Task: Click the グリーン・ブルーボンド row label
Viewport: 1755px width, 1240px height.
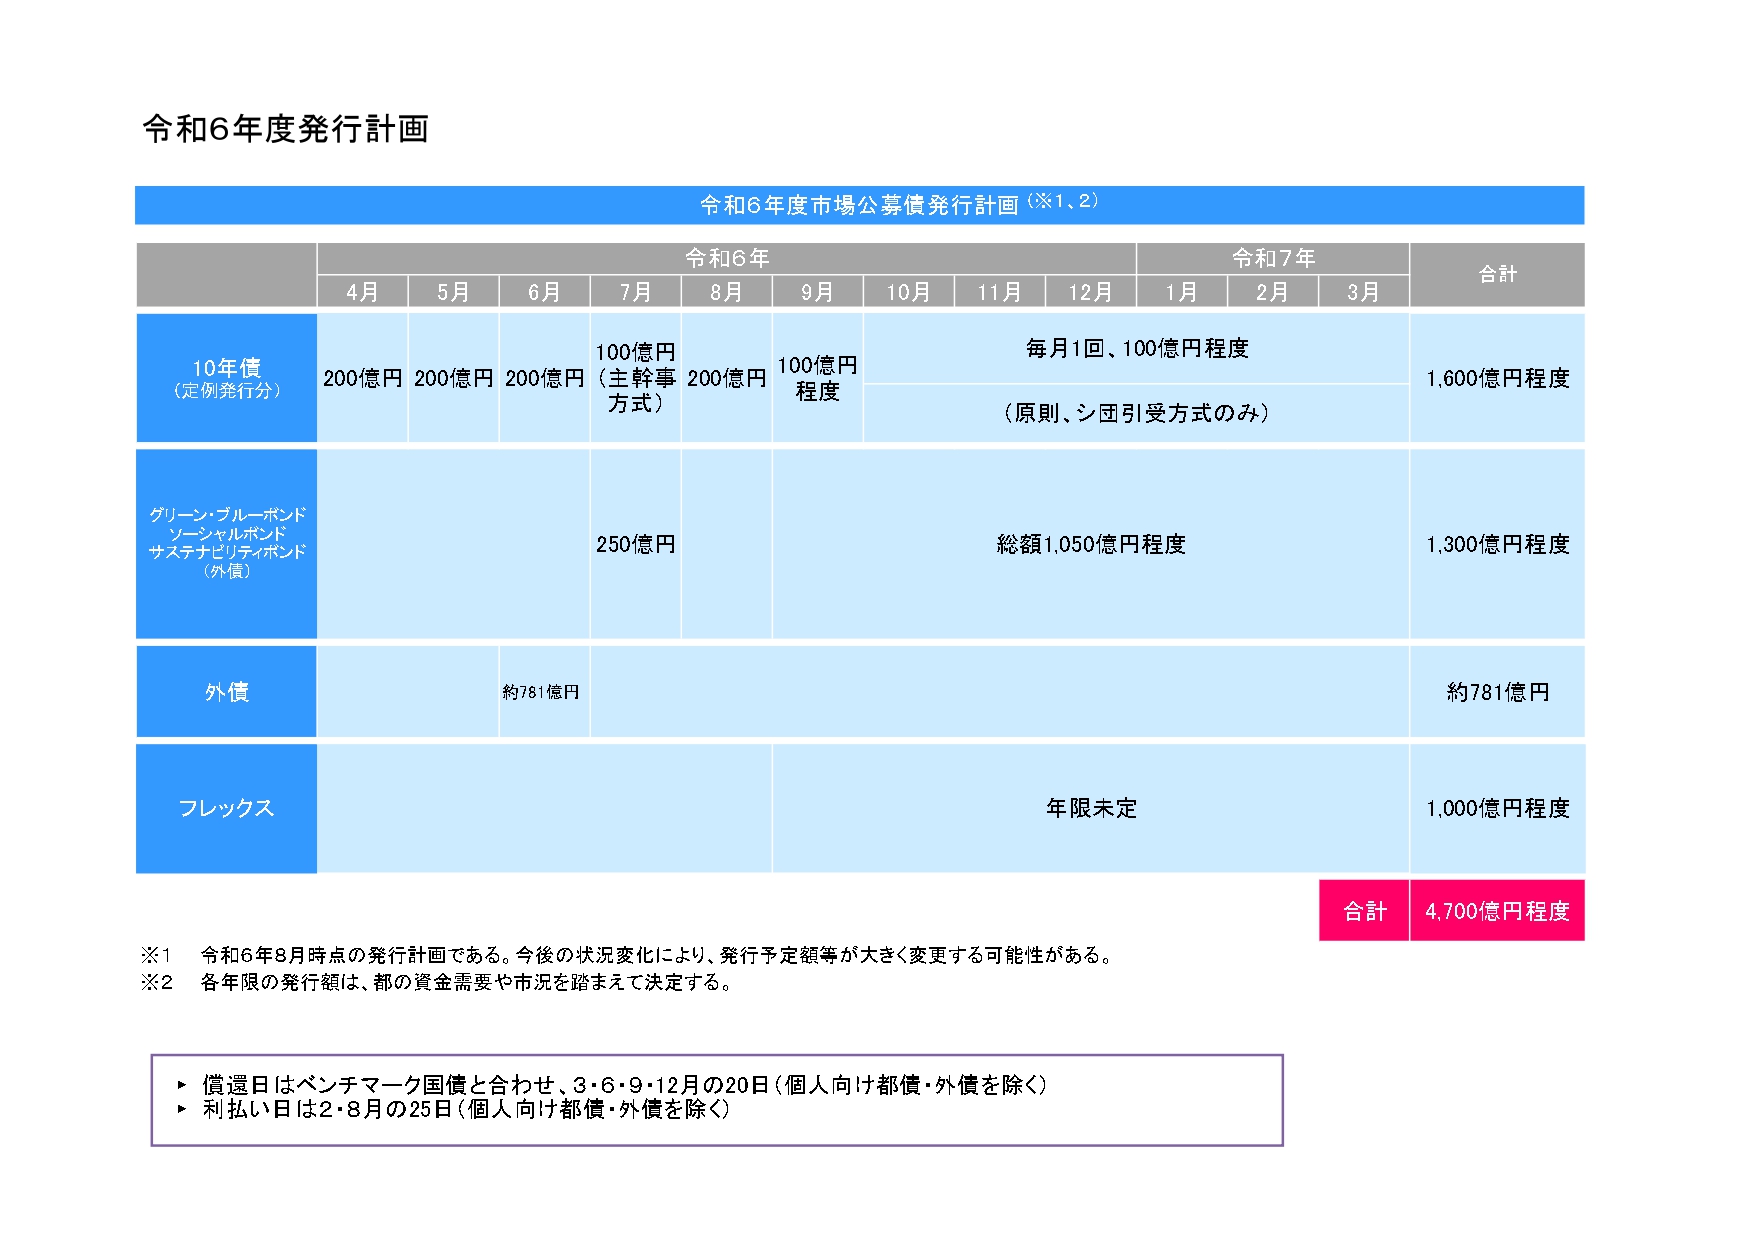Action: click(226, 543)
